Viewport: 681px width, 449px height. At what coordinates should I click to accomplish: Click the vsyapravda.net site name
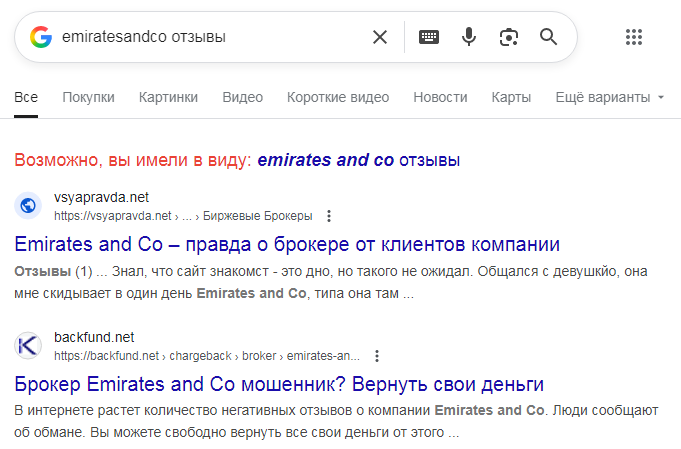[101, 197]
